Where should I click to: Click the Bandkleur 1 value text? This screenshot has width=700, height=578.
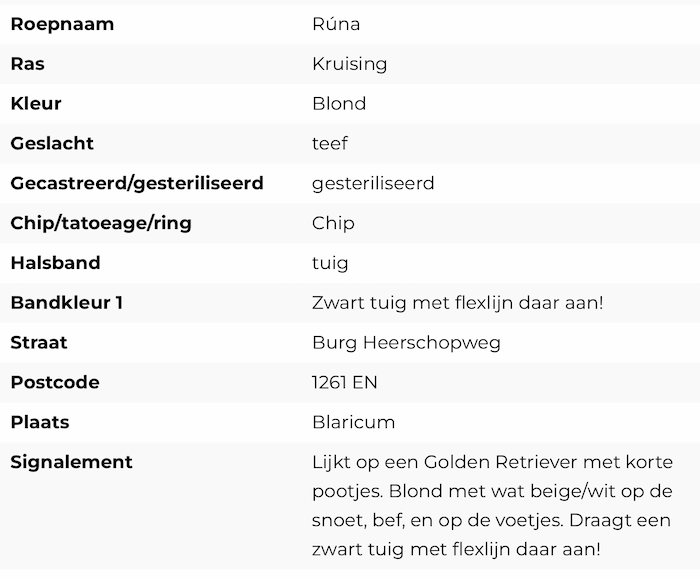pyautogui.click(x=457, y=302)
